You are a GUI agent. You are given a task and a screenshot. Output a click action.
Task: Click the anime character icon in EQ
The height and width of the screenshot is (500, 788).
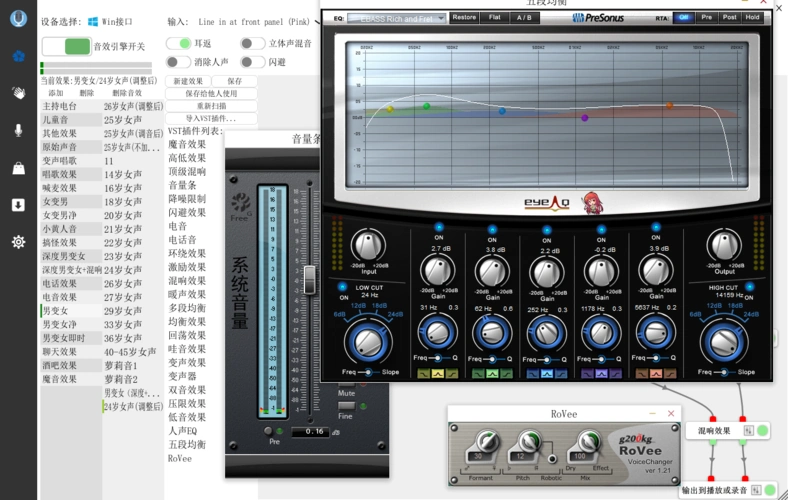pyautogui.click(x=591, y=202)
